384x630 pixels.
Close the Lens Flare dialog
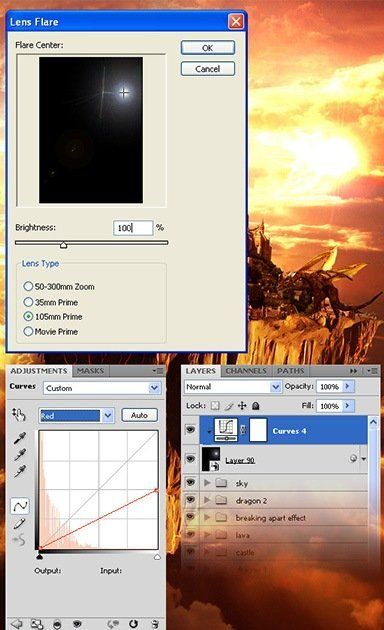pos(236,21)
